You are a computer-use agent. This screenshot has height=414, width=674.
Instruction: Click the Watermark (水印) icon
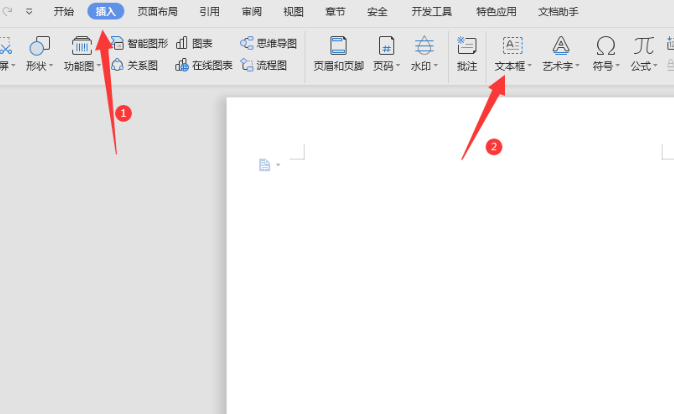coord(424,46)
